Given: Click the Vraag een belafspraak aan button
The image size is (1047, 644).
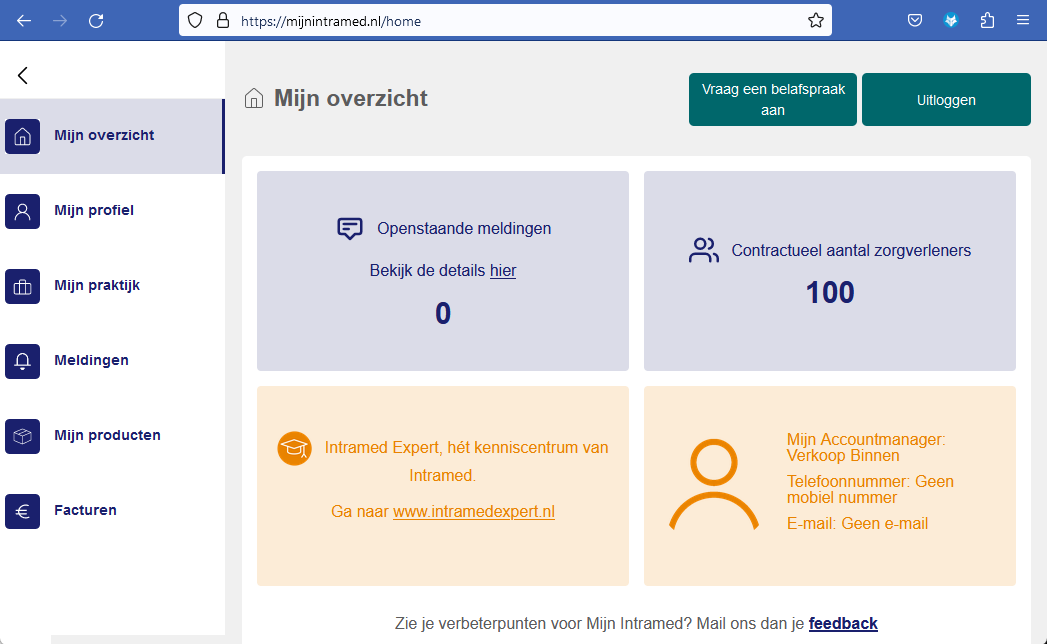Looking at the screenshot, I should (x=773, y=100).
